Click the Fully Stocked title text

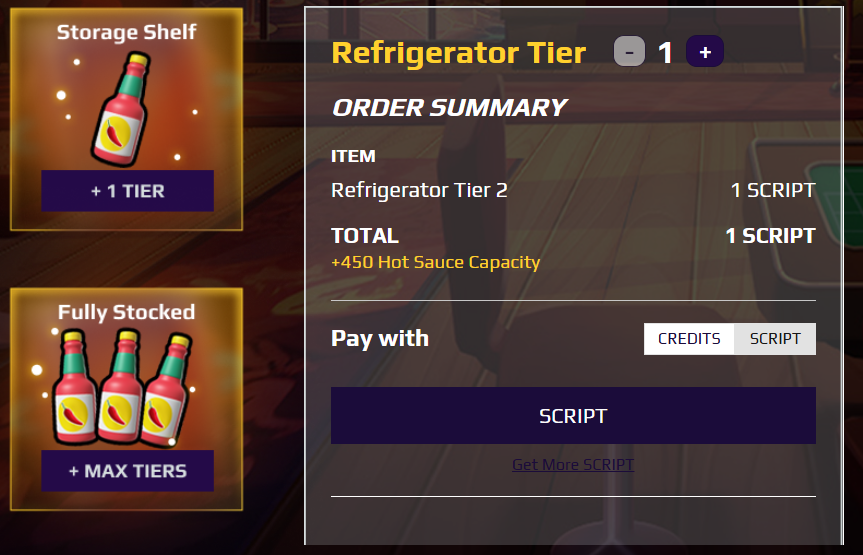click(127, 312)
